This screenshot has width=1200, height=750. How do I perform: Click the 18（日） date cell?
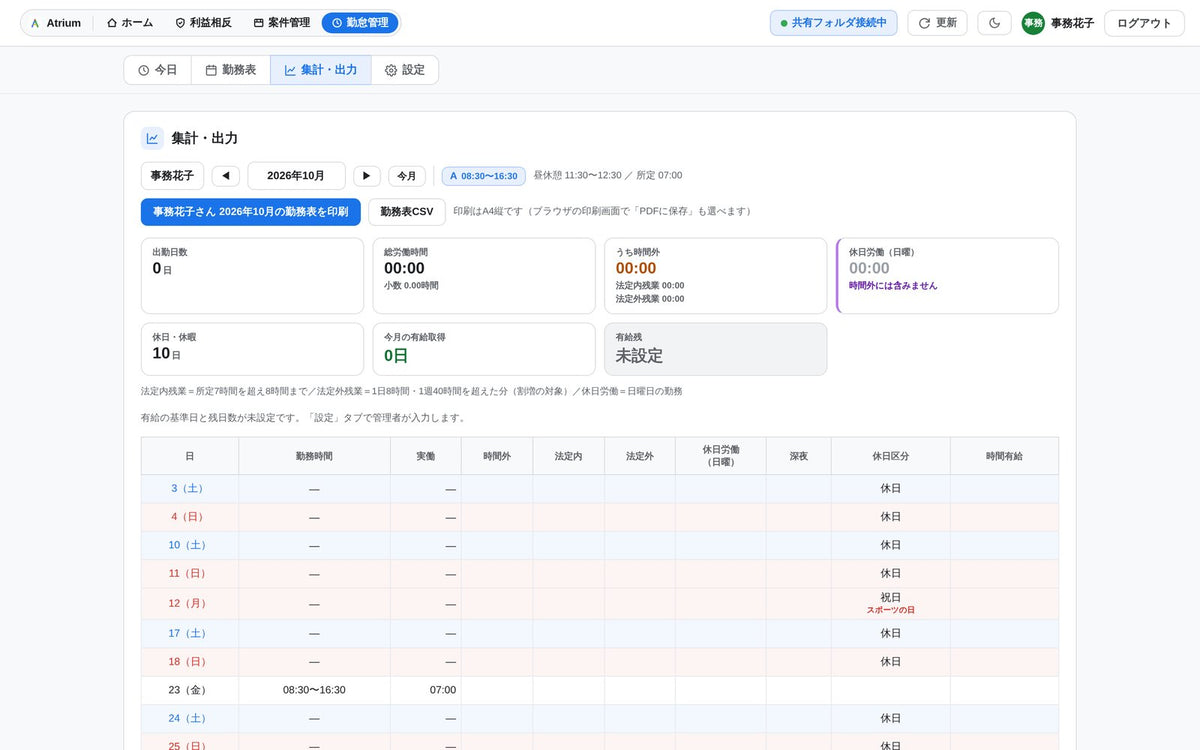tap(190, 662)
